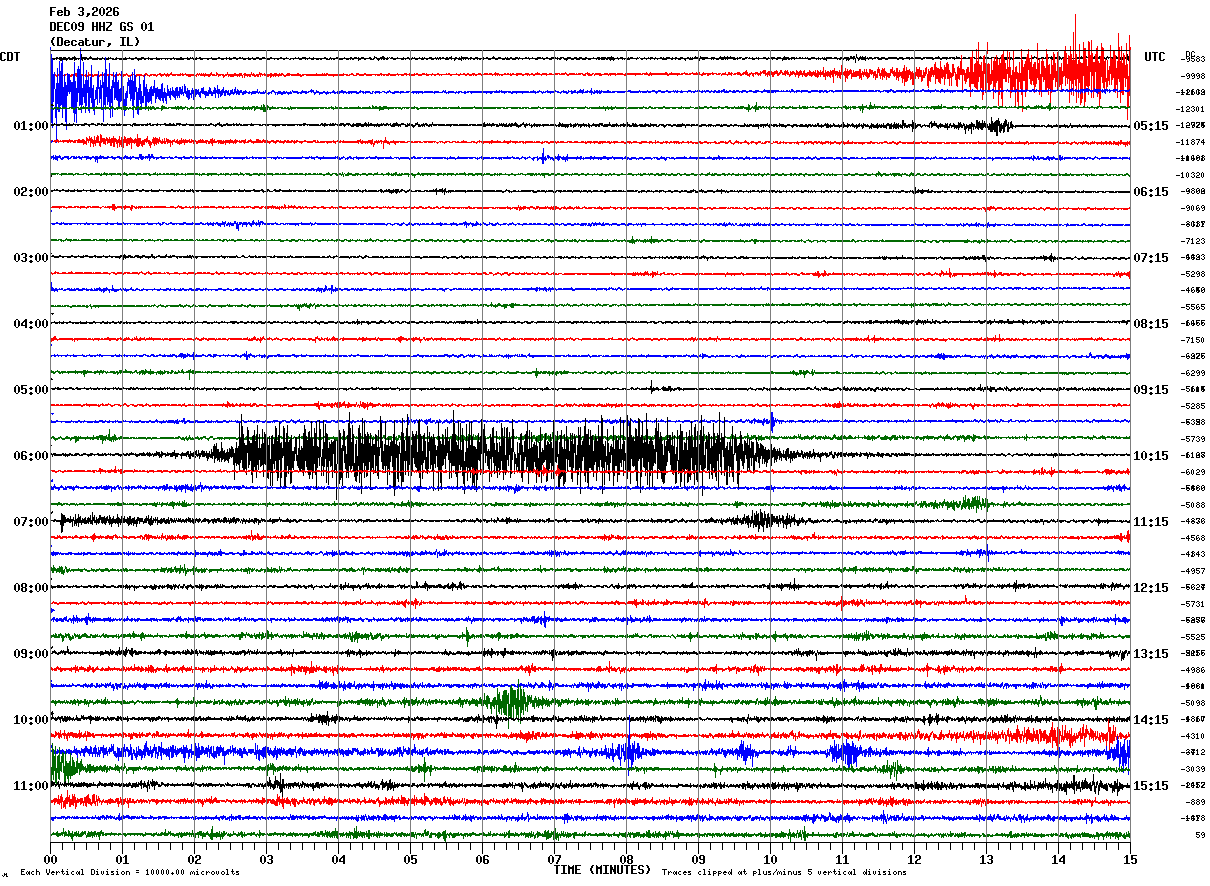Viewport: 1210px width, 886px height.
Task: Click the DC offset value "-4568"
Action: (1194, 538)
